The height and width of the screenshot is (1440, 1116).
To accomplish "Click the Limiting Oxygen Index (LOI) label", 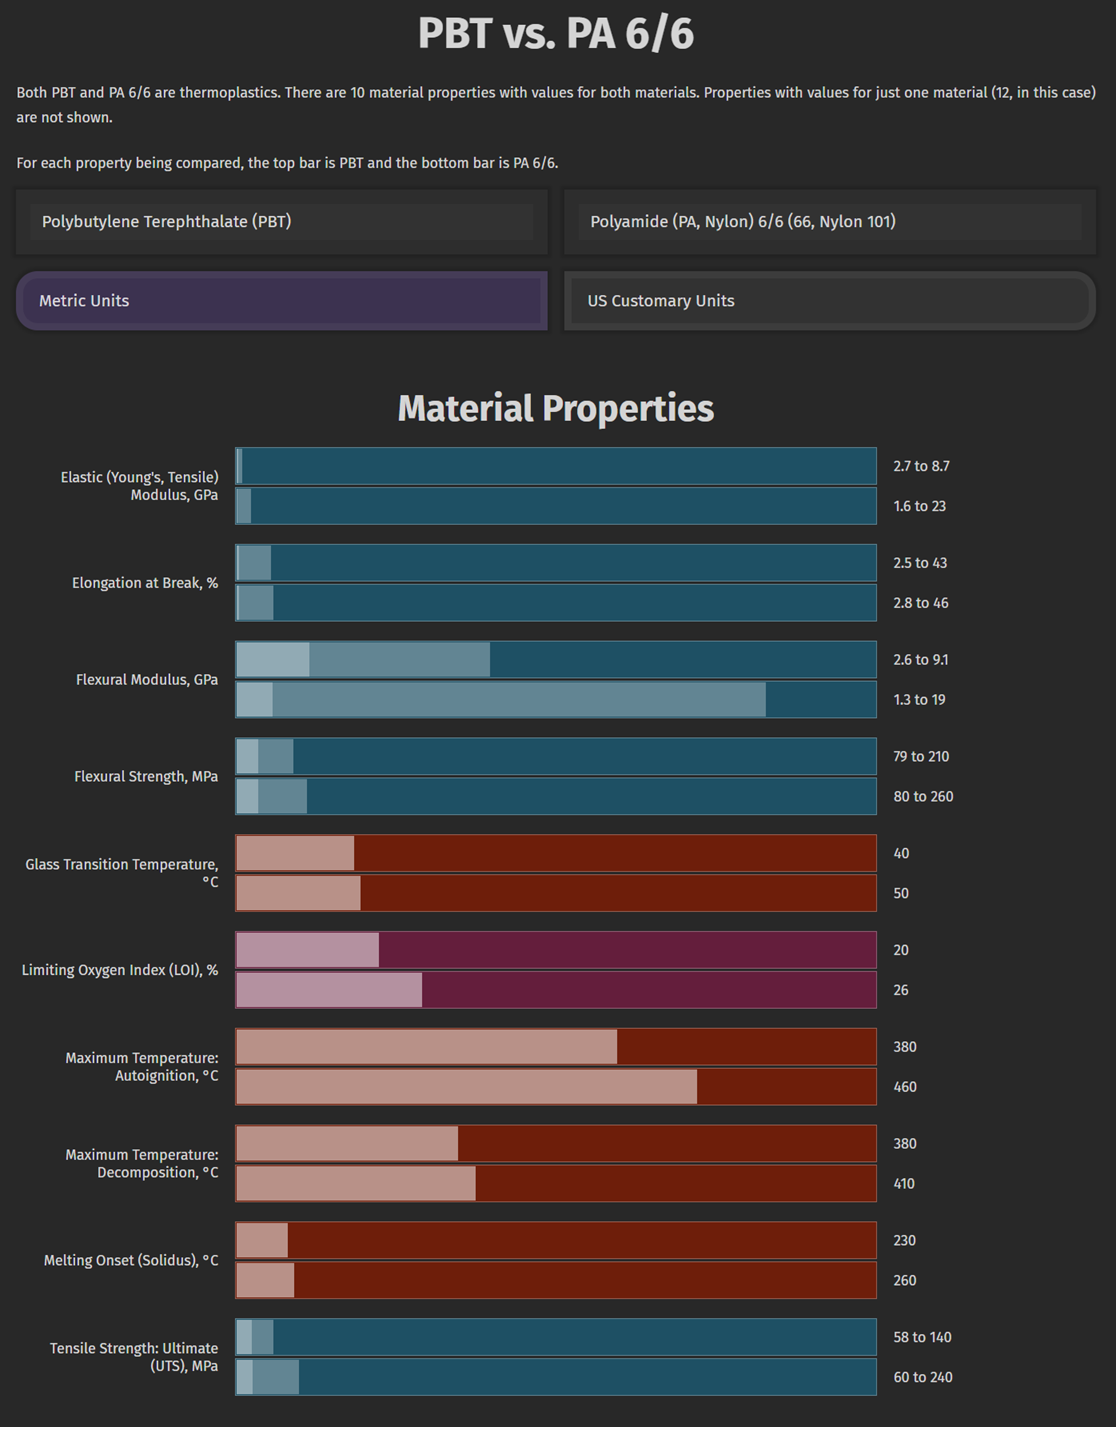I will click(x=120, y=970).
